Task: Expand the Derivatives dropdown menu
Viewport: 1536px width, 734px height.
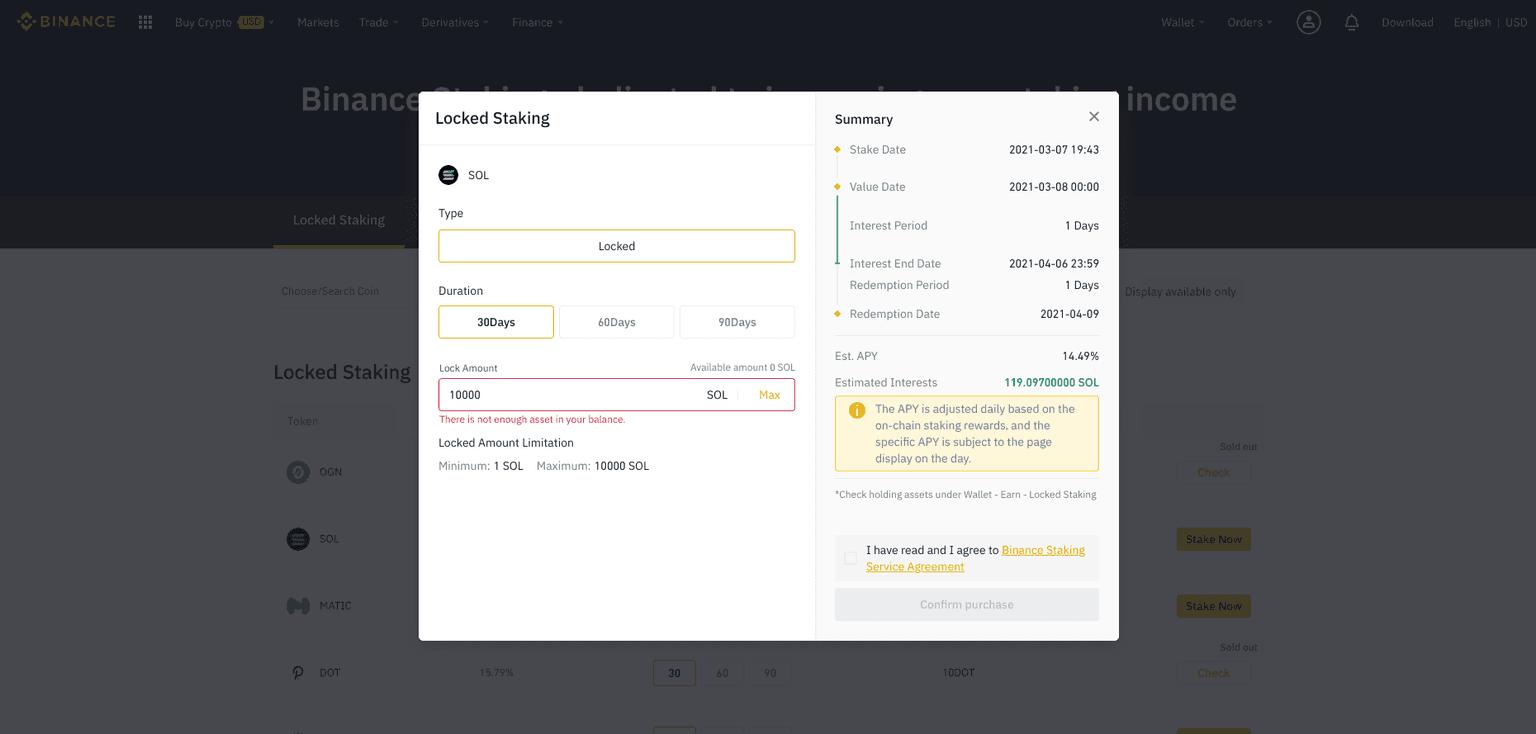Action: pos(455,22)
